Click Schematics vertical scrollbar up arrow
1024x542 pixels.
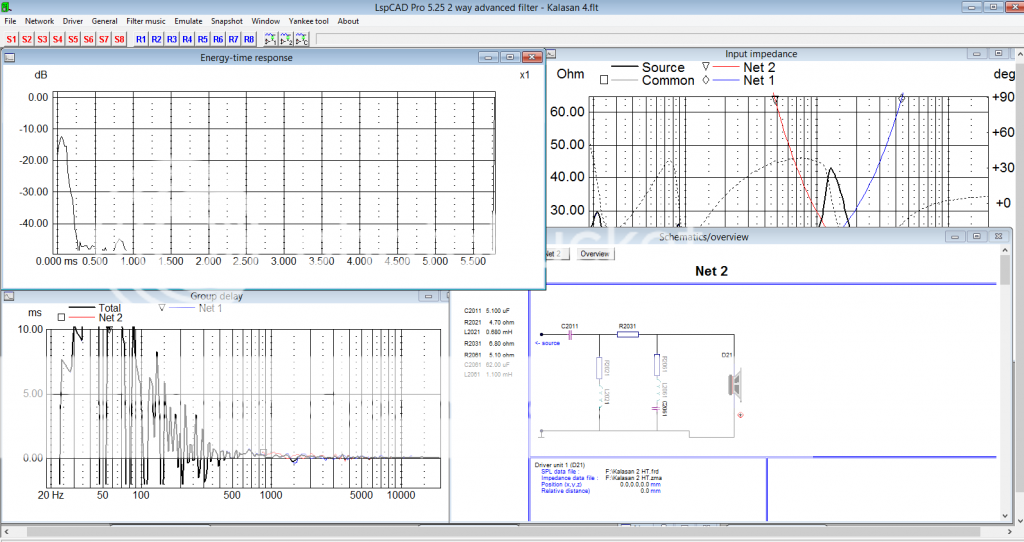(1005, 251)
